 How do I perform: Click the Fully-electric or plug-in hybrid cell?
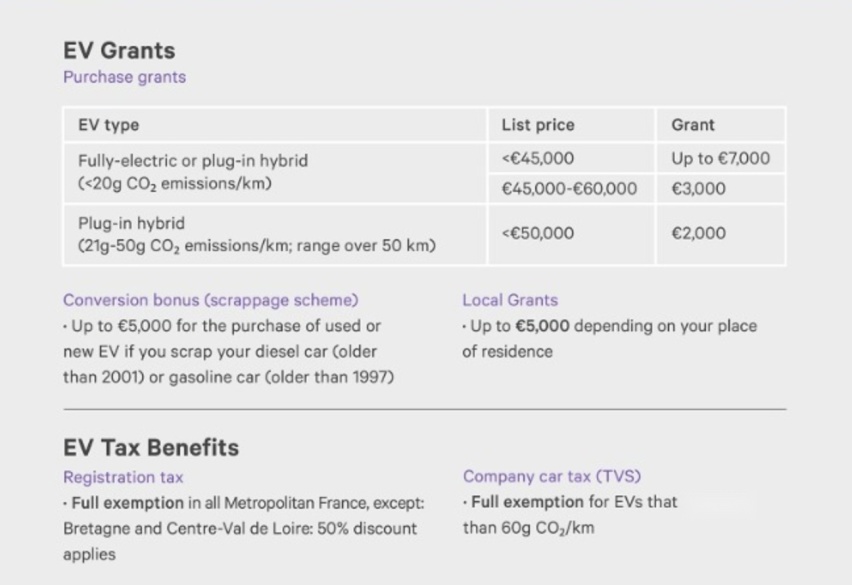275,173
